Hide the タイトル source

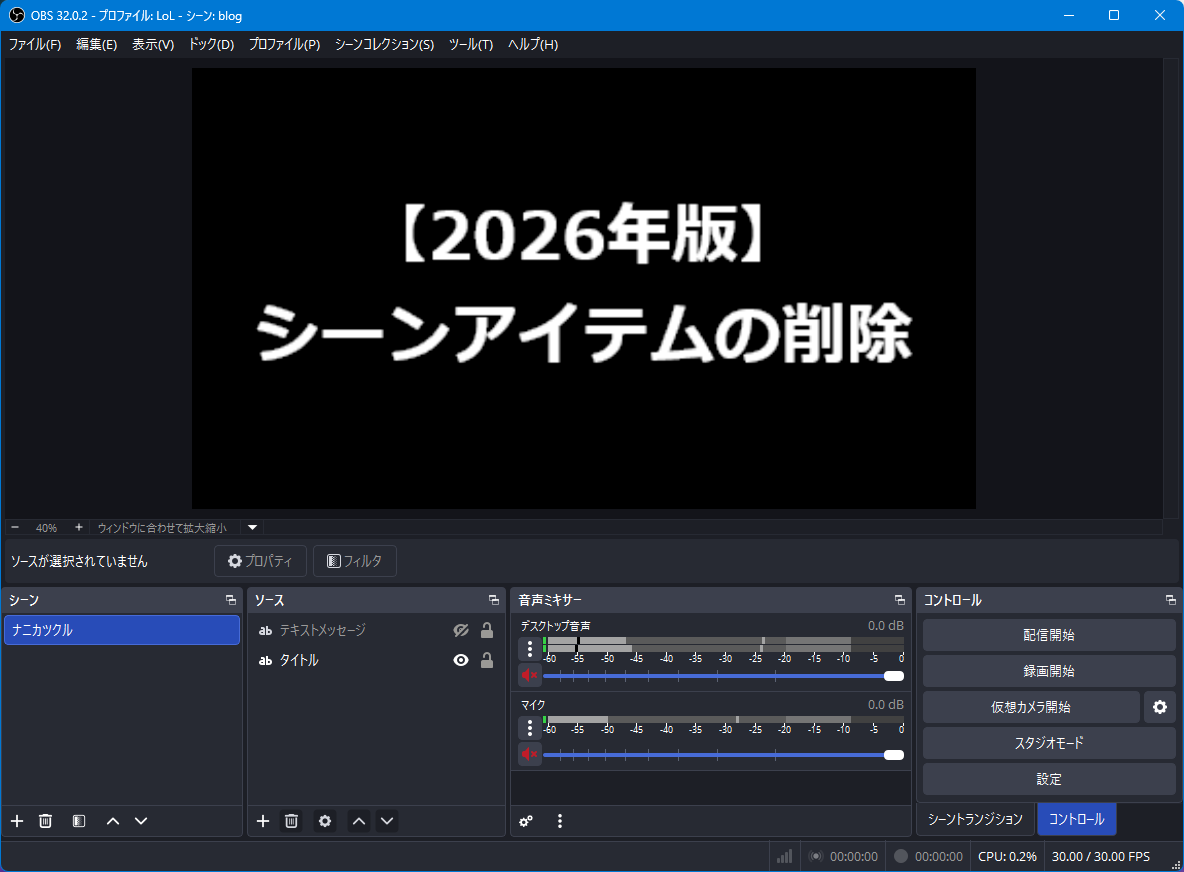coord(460,658)
